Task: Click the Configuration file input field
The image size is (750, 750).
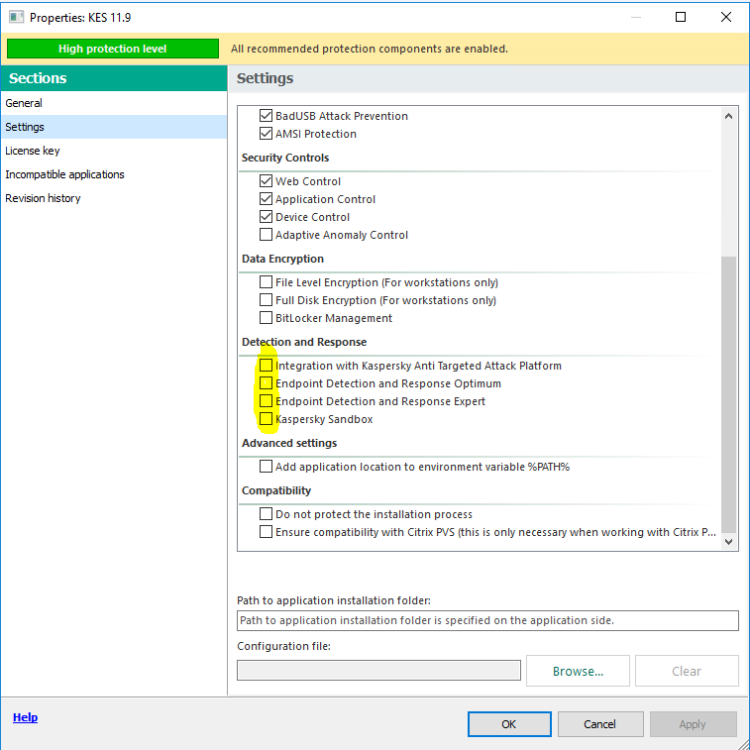Action: click(x=379, y=670)
